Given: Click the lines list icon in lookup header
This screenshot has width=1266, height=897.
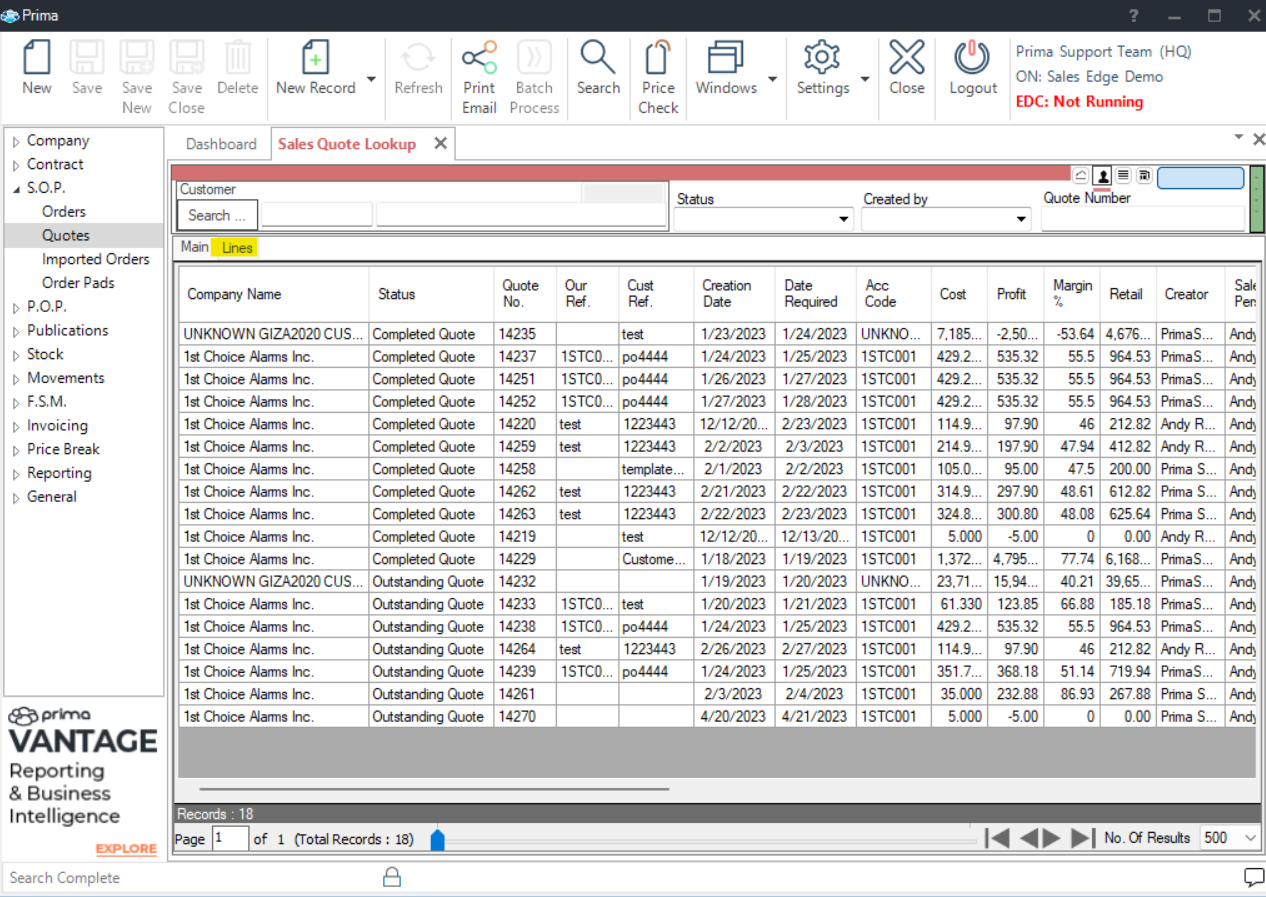Looking at the screenshot, I should [x=1123, y=176].
